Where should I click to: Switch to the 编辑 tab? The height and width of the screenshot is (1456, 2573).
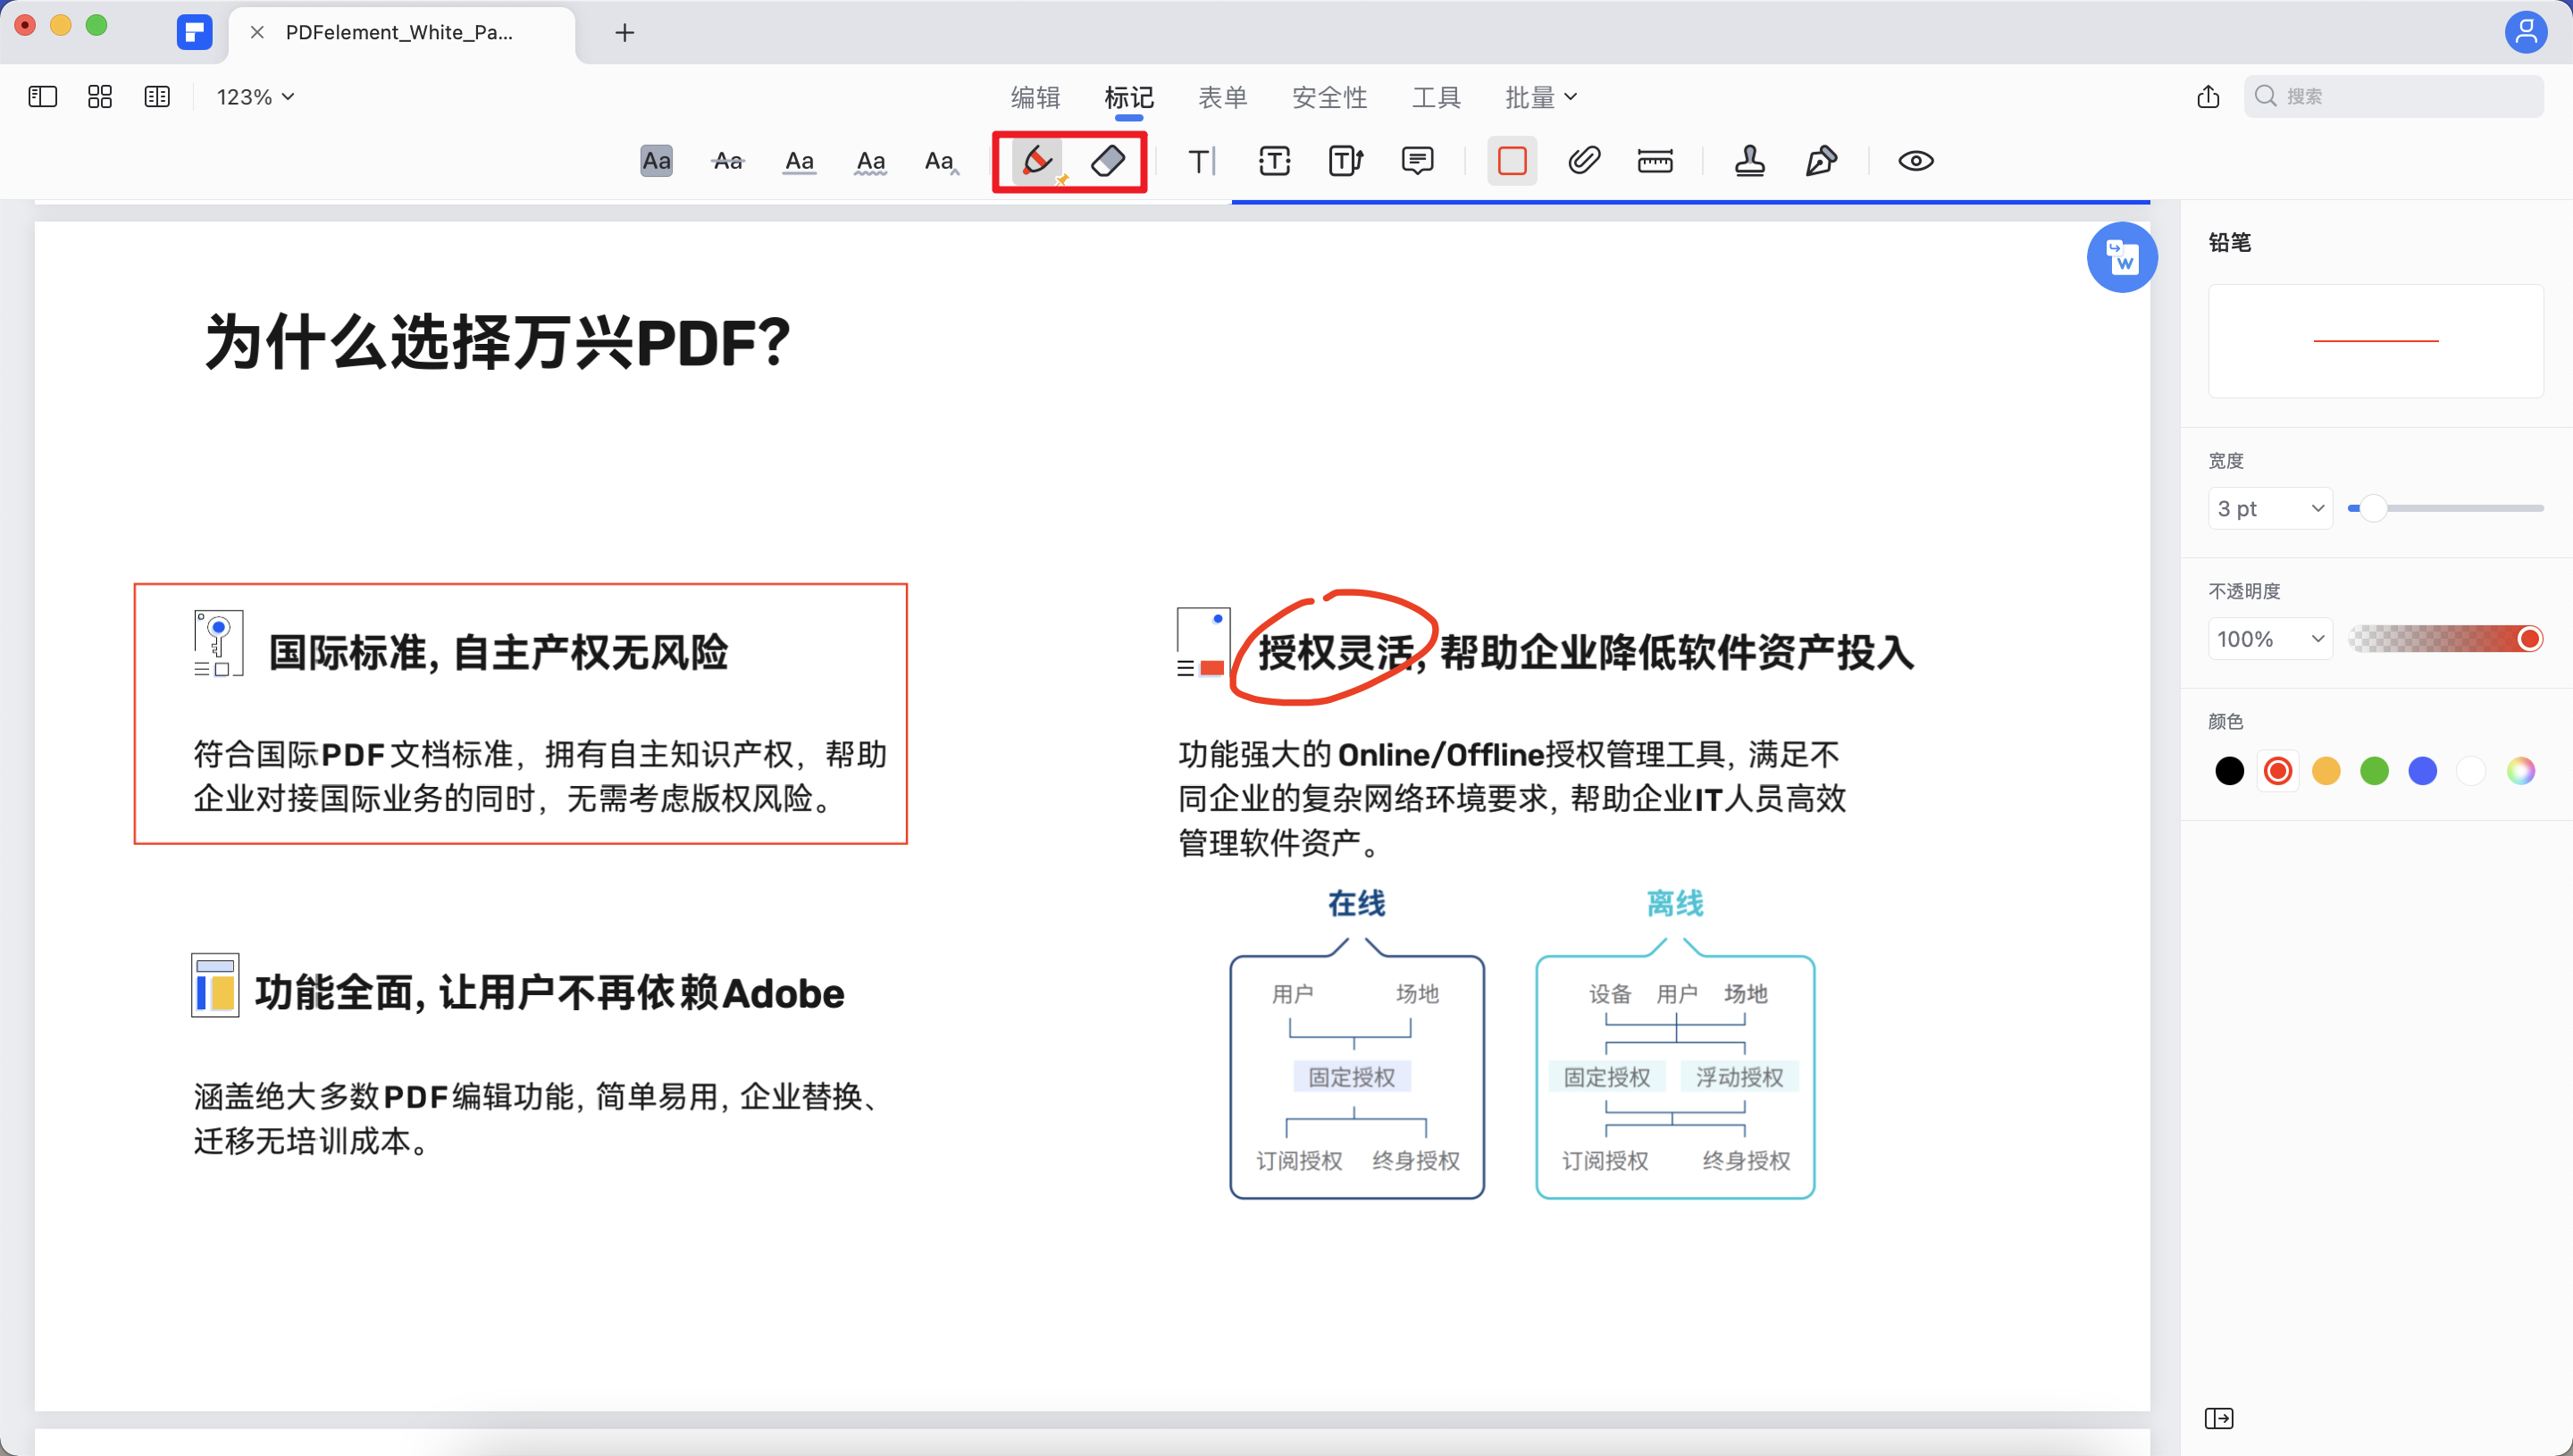click(1035, 97)
